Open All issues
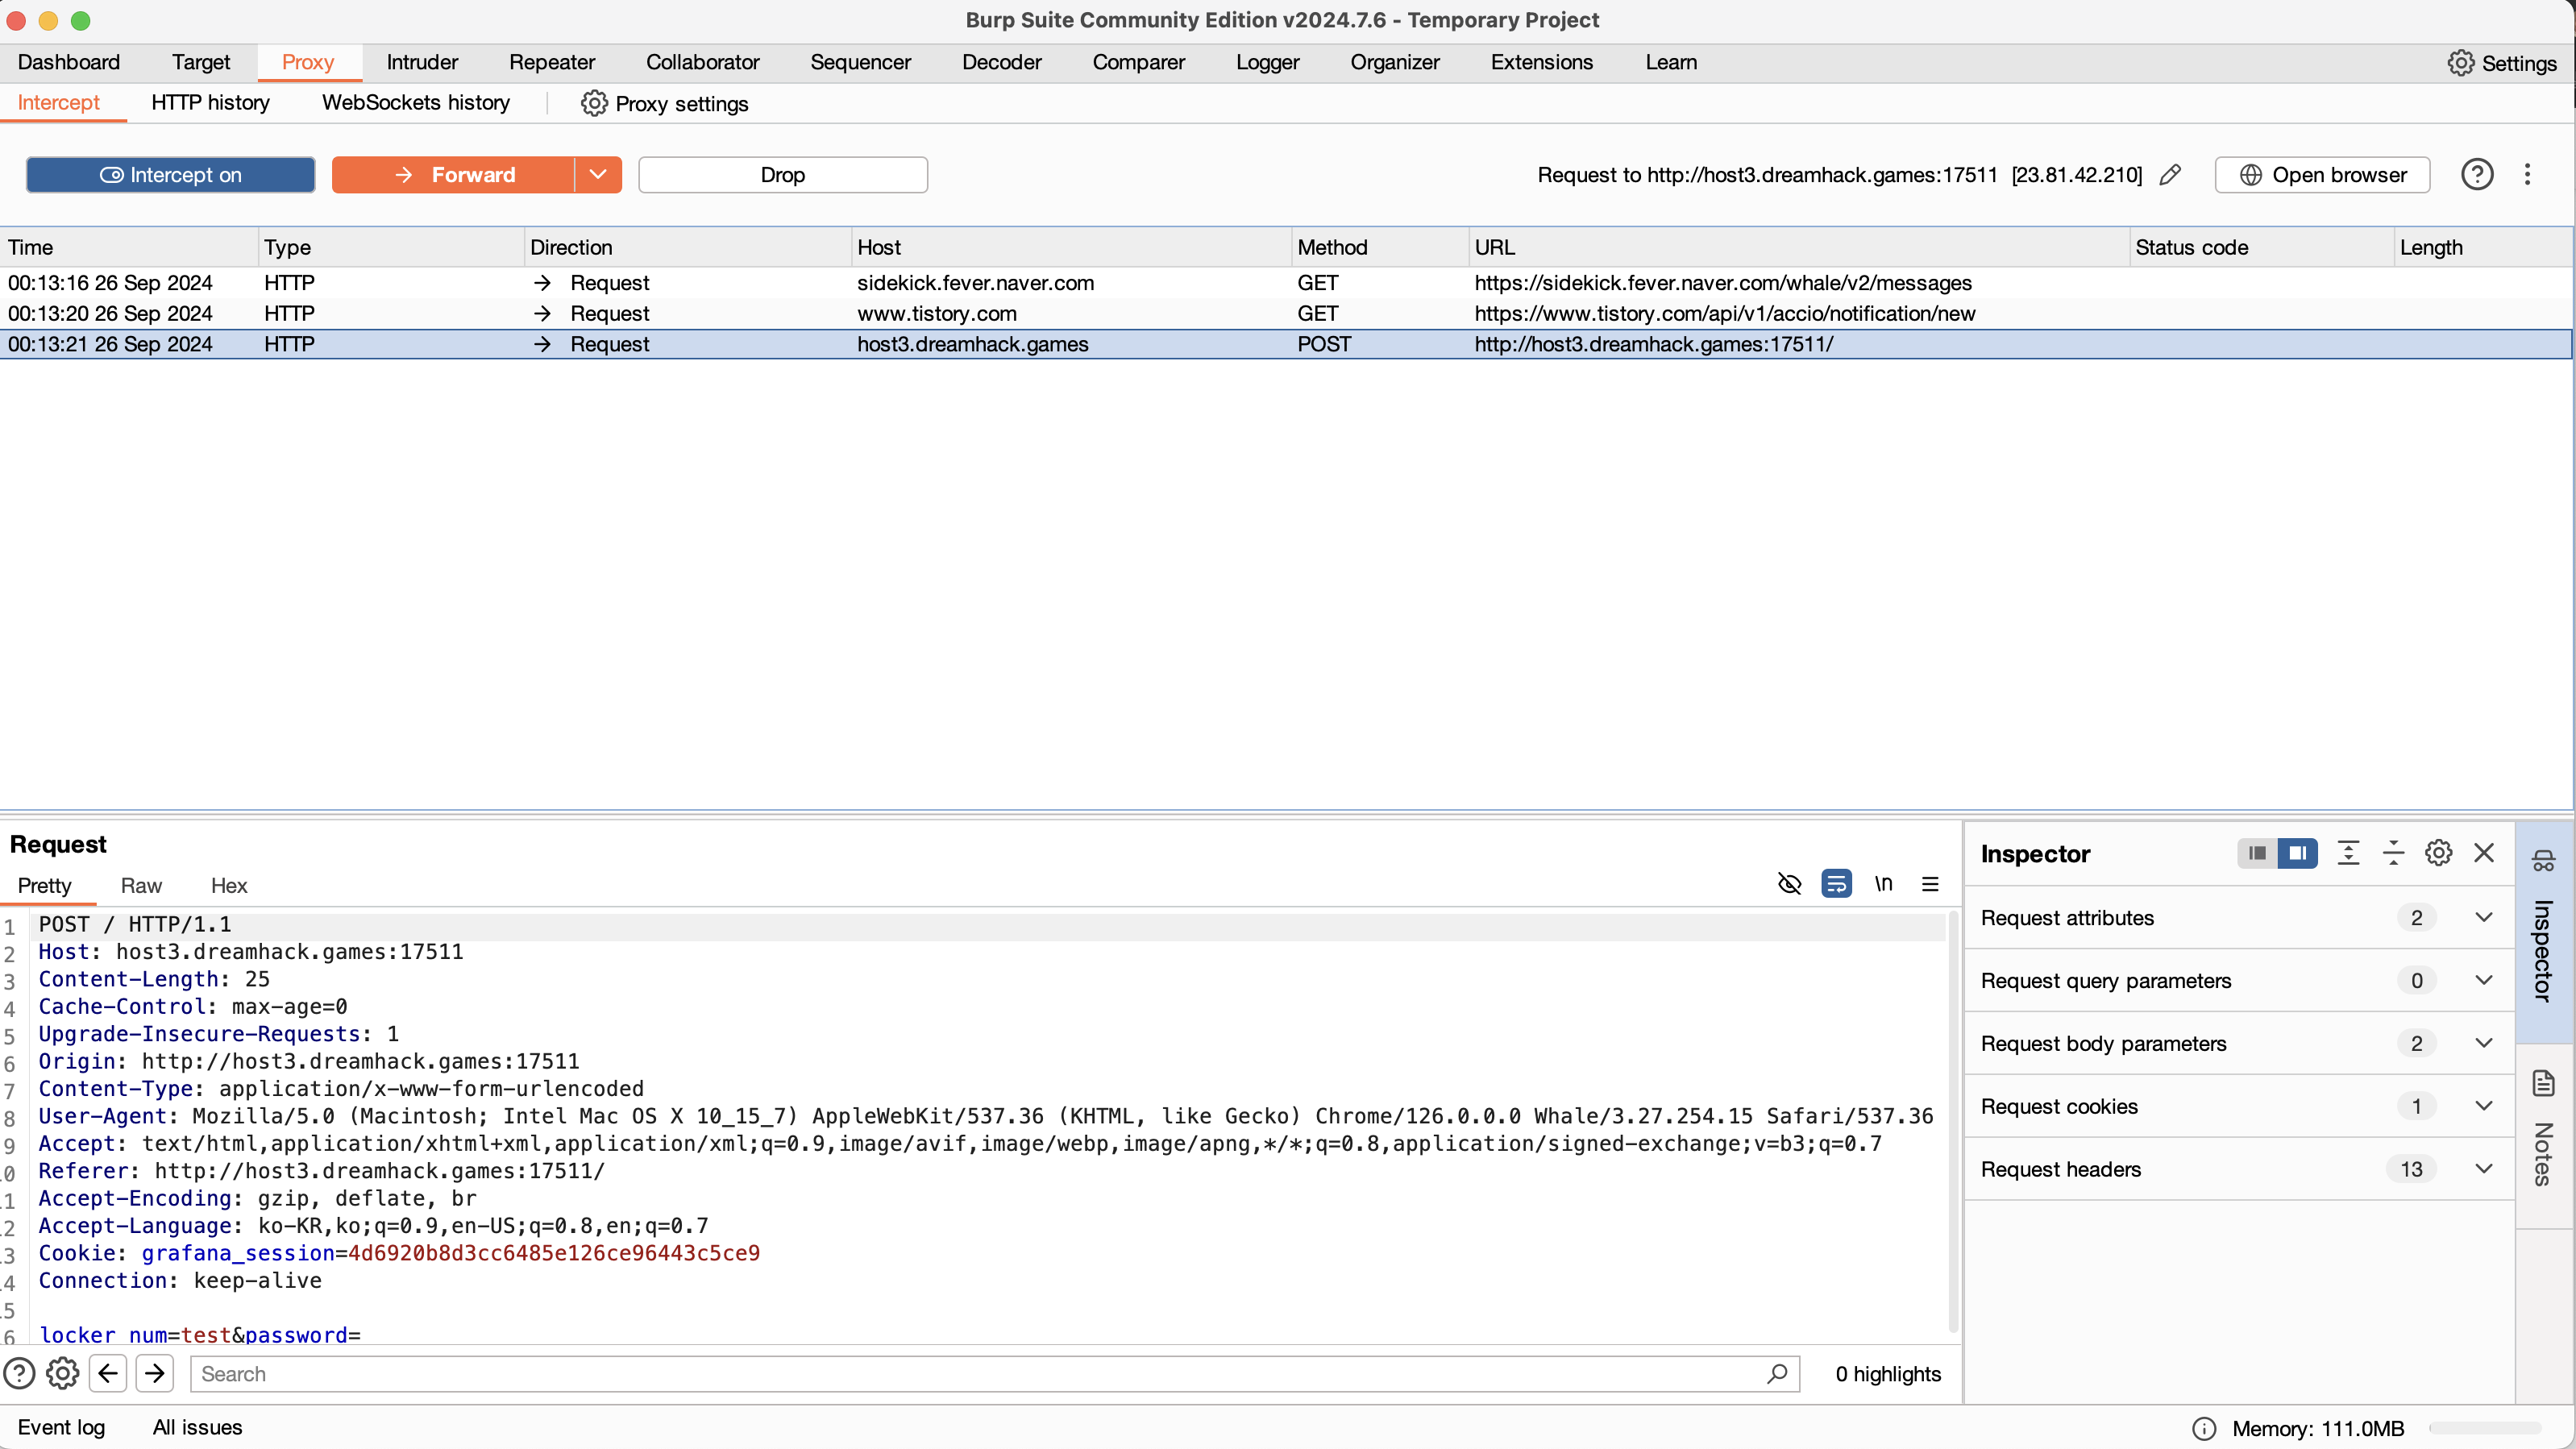 click(197, 1427)
